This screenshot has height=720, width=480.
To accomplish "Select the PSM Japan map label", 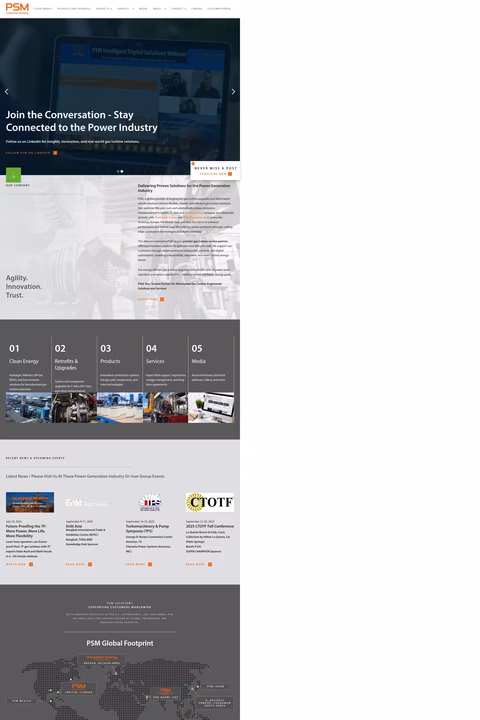I will pyautogui.click(x=216, y=686).
